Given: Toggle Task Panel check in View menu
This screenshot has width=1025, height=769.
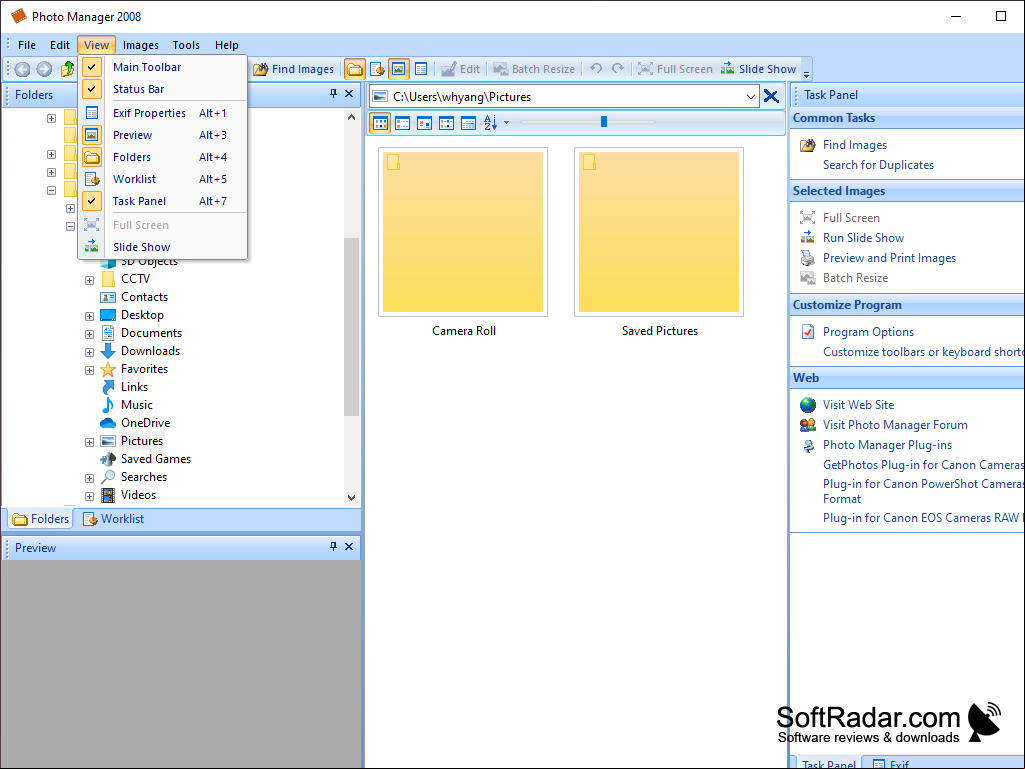Looking at the screenshot, I should coord(92,201).
